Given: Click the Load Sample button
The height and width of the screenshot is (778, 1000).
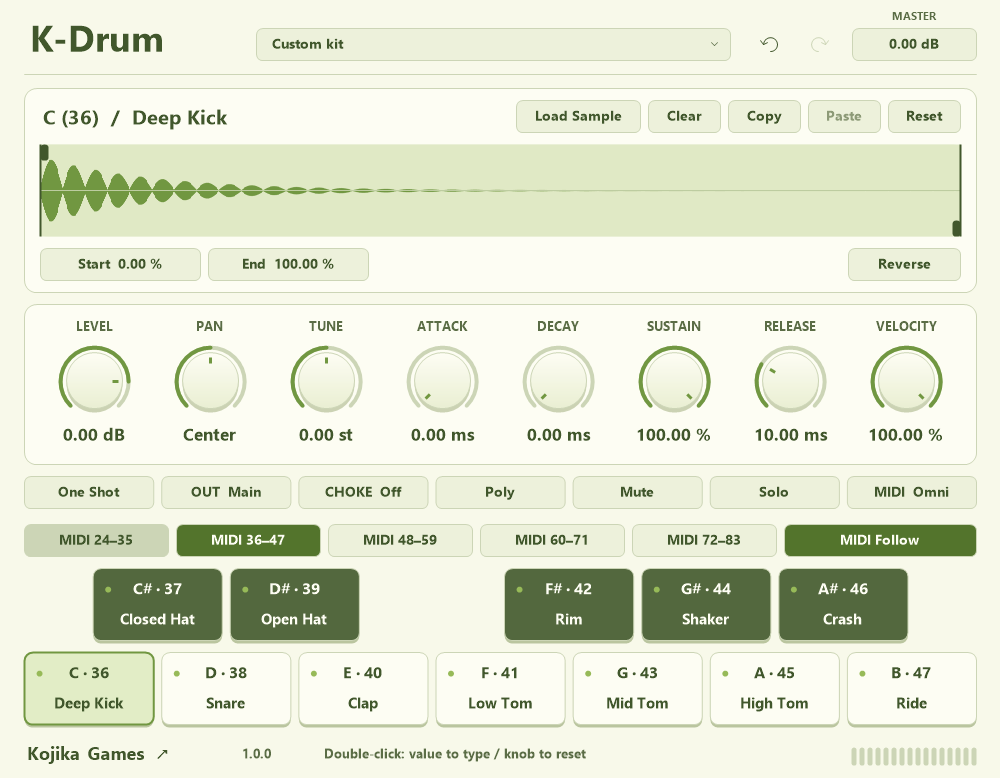Looking at the screenshot, I should coord(578,117).
